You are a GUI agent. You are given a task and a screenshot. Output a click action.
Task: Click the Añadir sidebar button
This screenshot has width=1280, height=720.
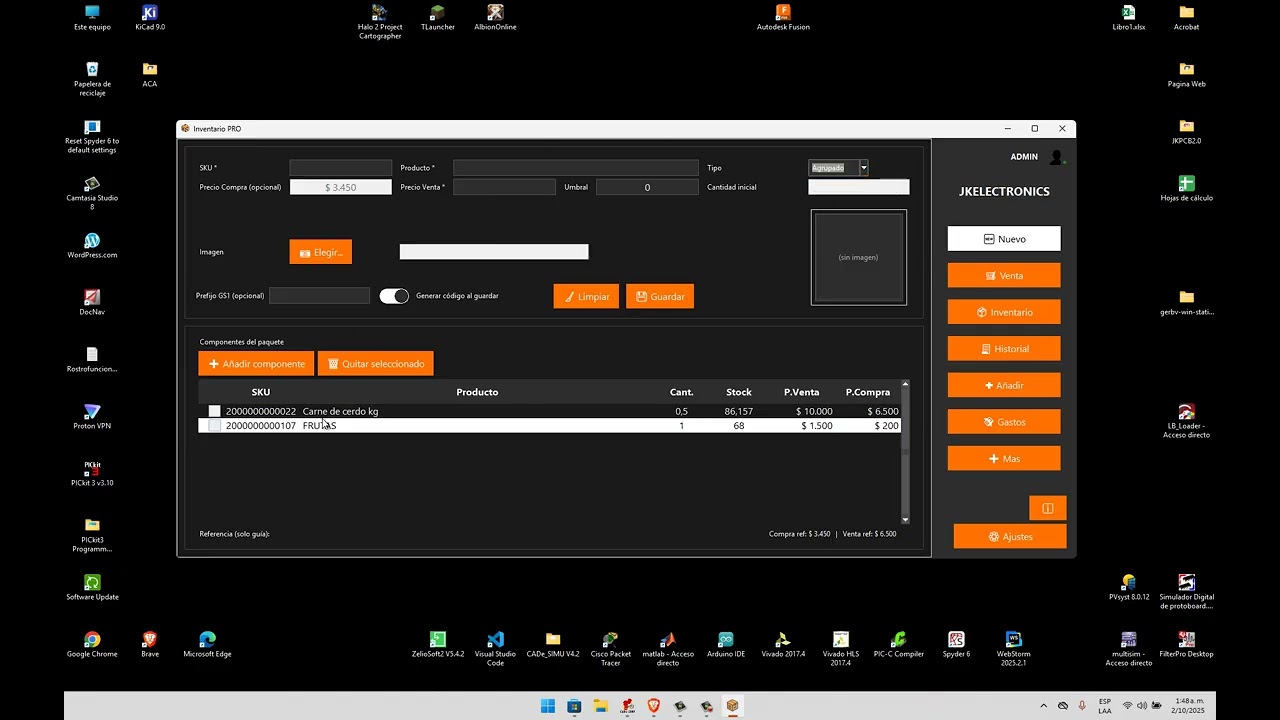pos(1004,385)
